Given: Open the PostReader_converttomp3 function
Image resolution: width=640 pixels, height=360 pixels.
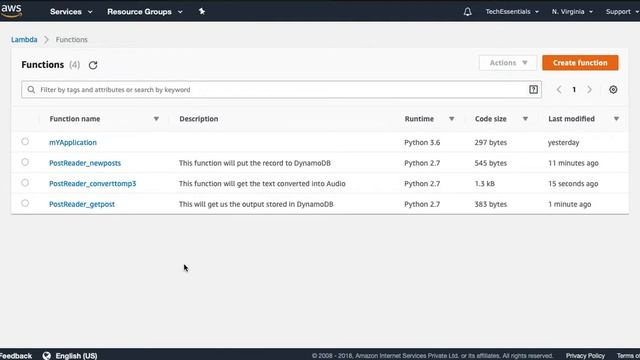Looking at the screenshot, I should click(93, 183).
